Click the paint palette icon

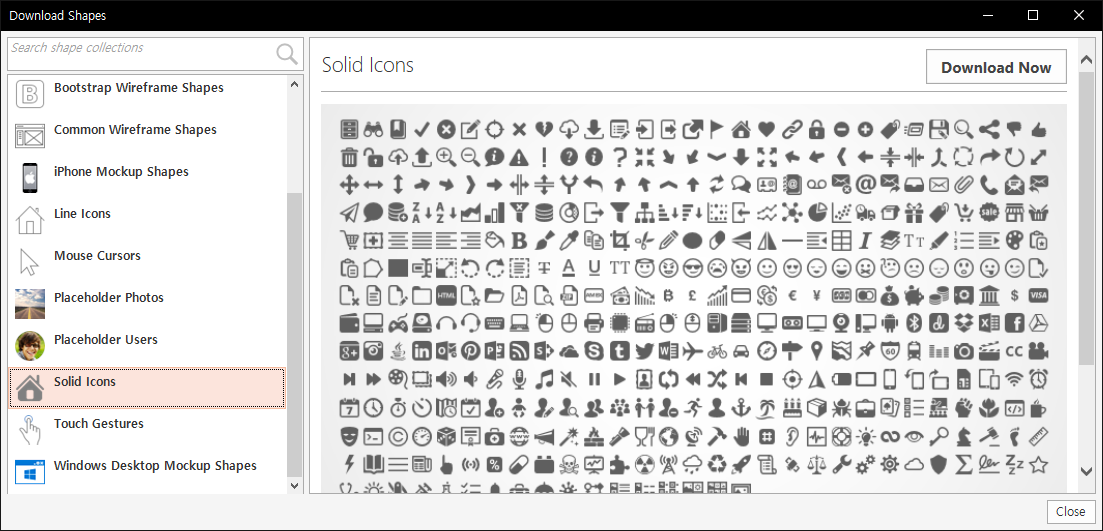click(1014, 241)
